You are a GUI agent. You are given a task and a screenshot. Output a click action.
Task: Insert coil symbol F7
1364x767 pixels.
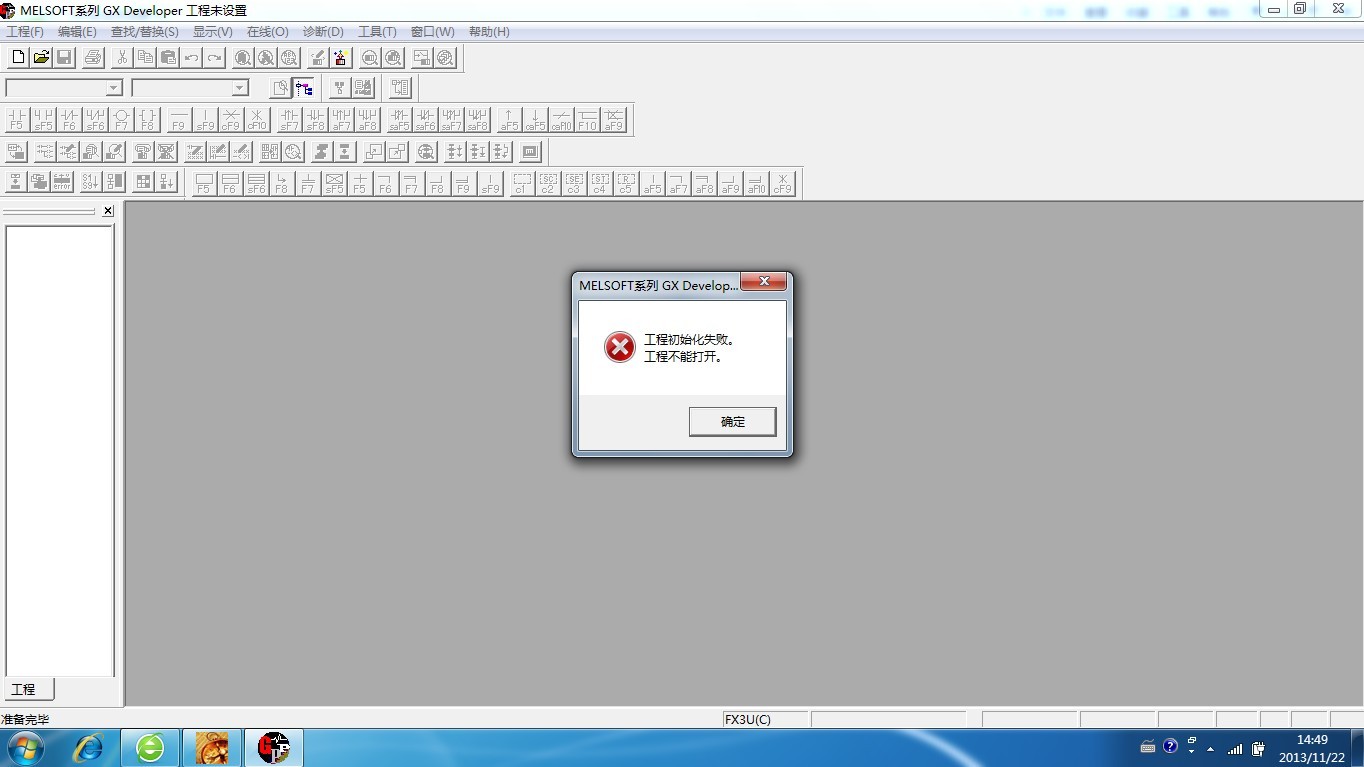(121, 121)
